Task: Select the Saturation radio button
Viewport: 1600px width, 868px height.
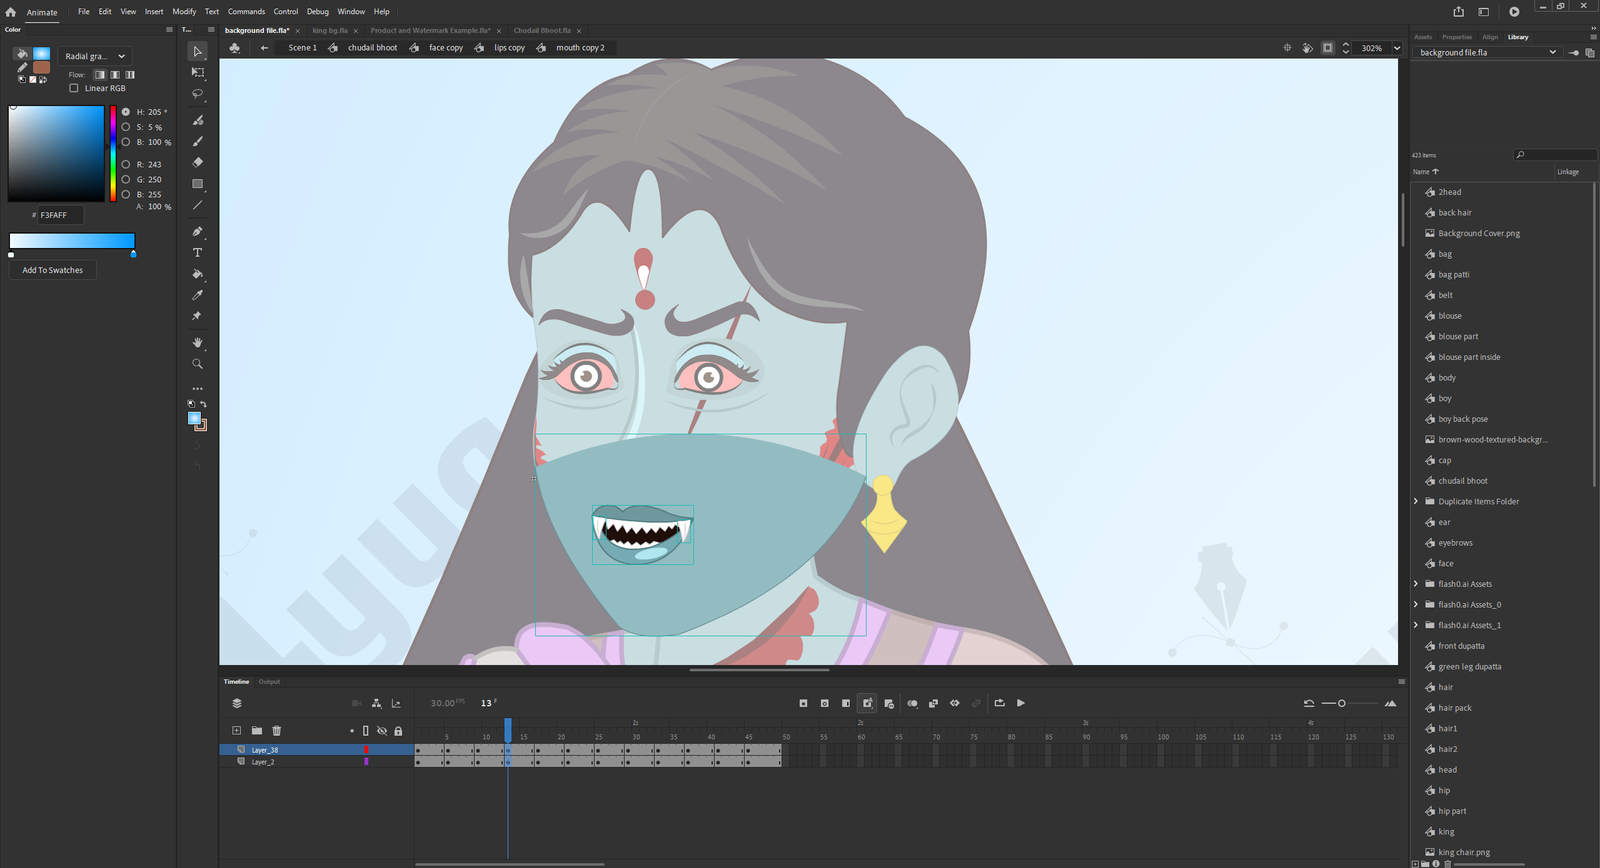Action: [x=126, y=127]
